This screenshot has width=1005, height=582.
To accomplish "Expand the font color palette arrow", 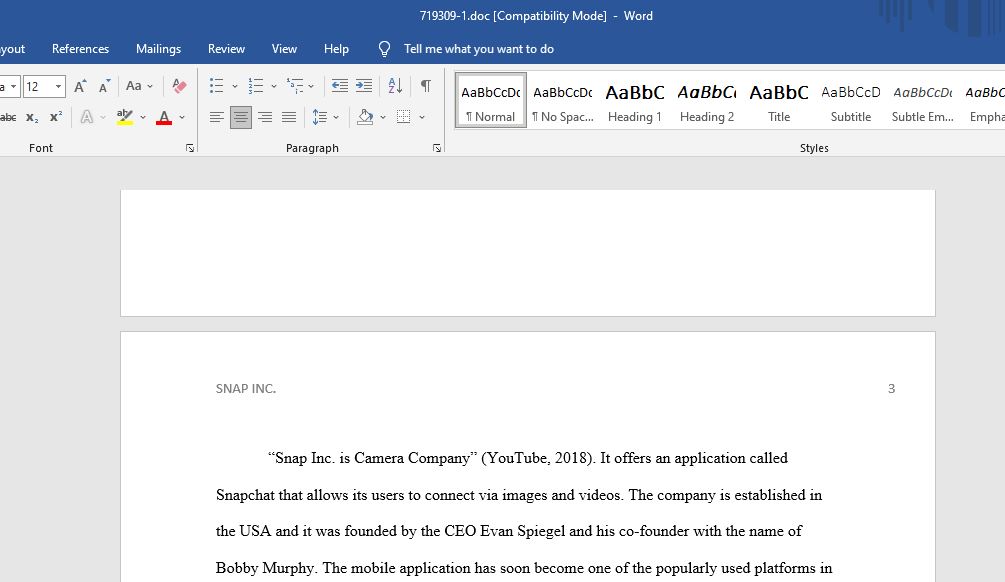I will (x=182, y=117).
